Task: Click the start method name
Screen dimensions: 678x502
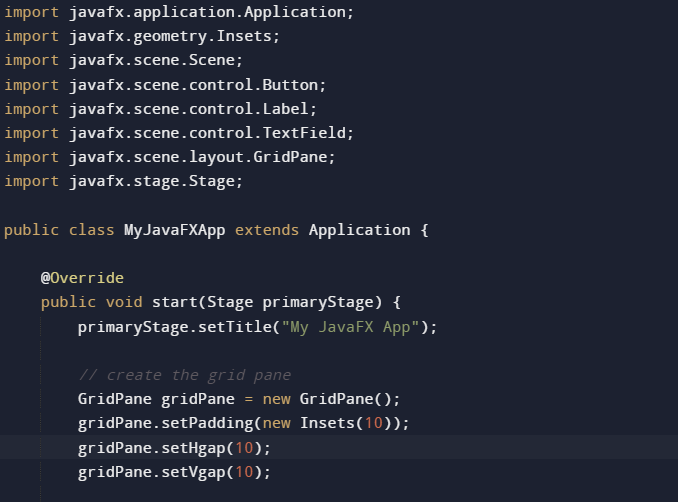Action: tap(174, 302)
